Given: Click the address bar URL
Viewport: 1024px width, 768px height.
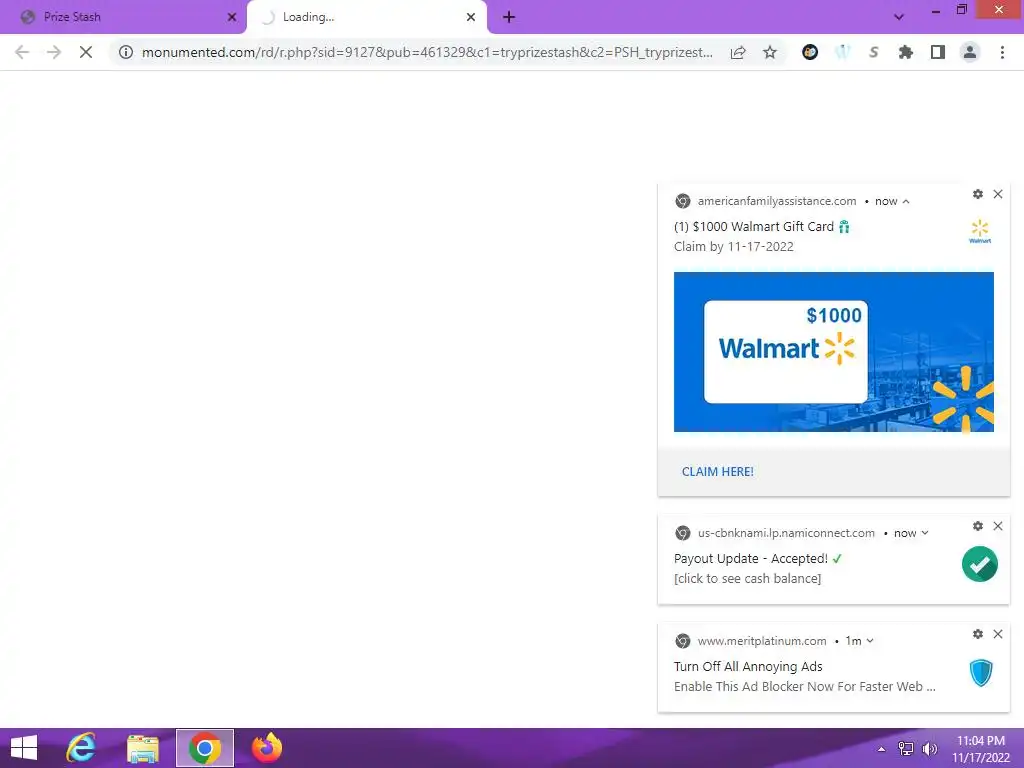Looking at the screenshot, I should point(427,52).
